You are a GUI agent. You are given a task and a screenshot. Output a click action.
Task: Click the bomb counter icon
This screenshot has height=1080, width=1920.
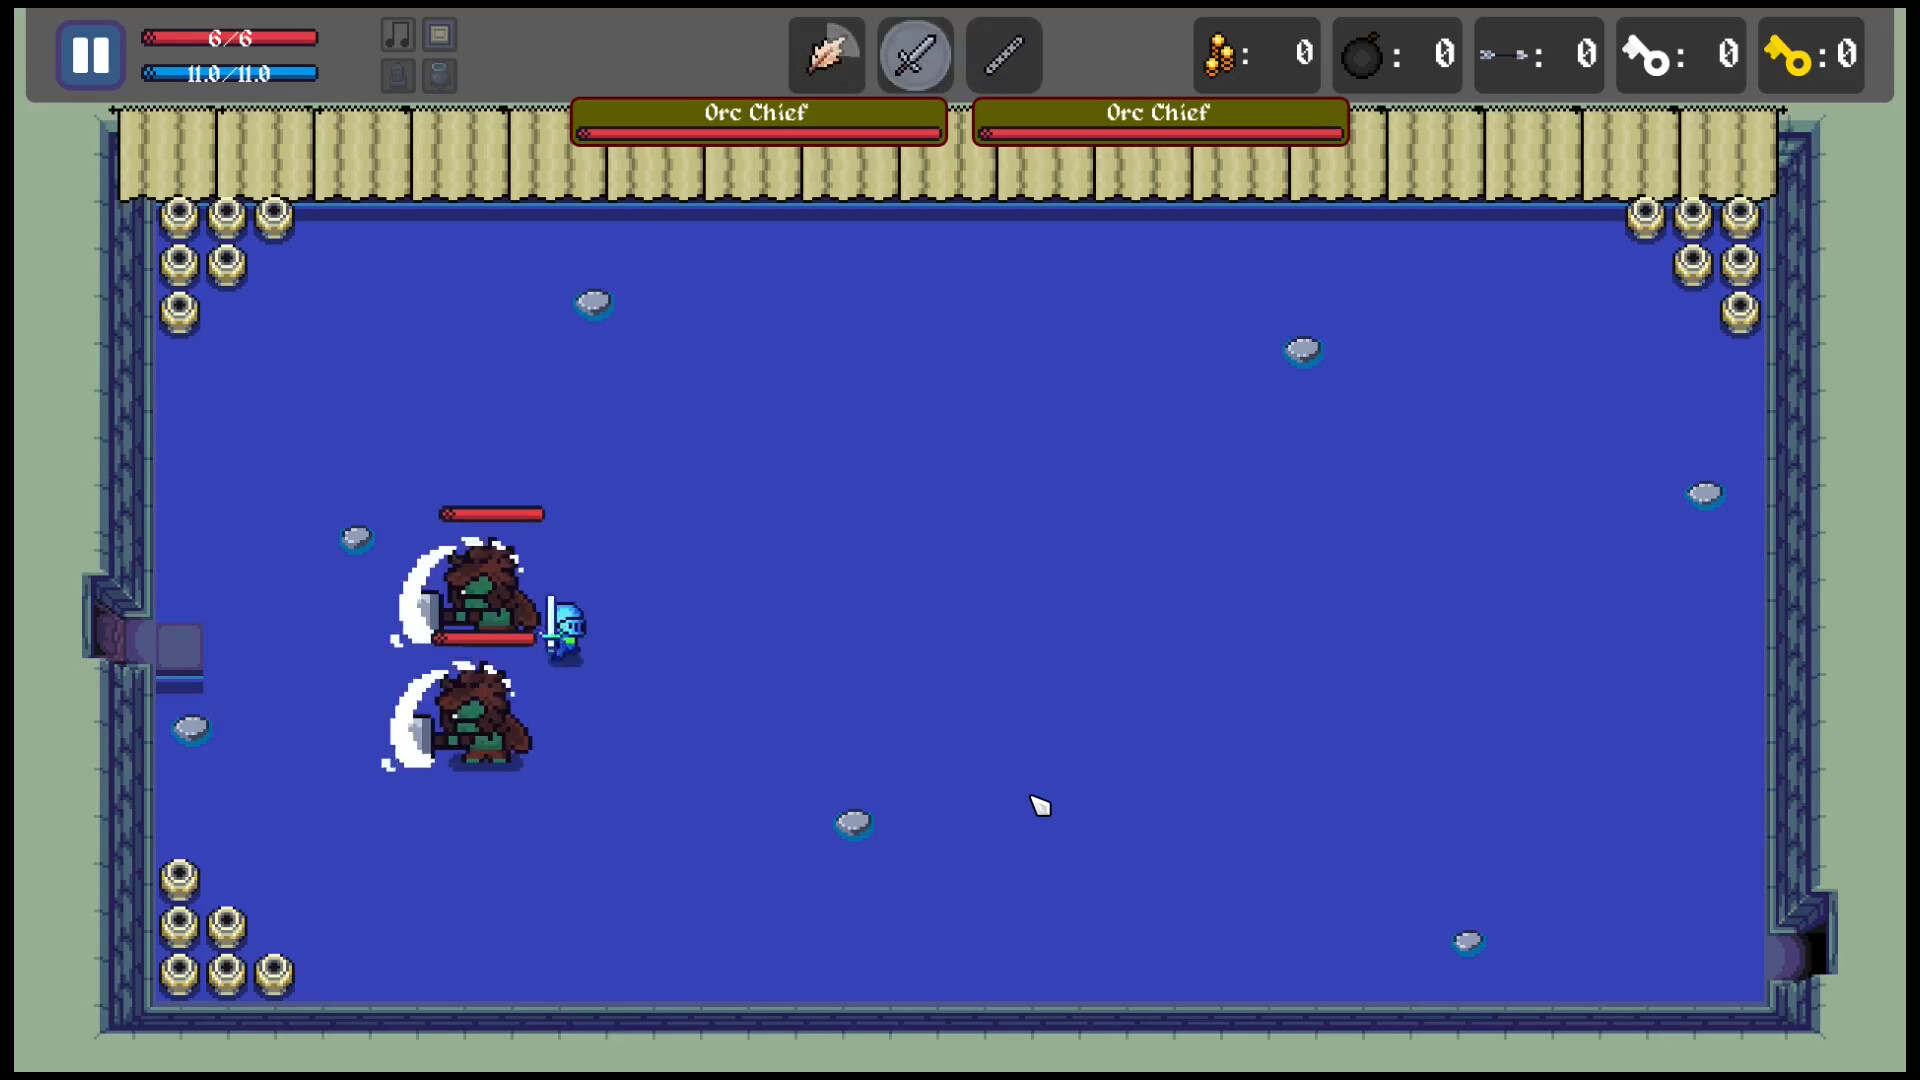1361,56
